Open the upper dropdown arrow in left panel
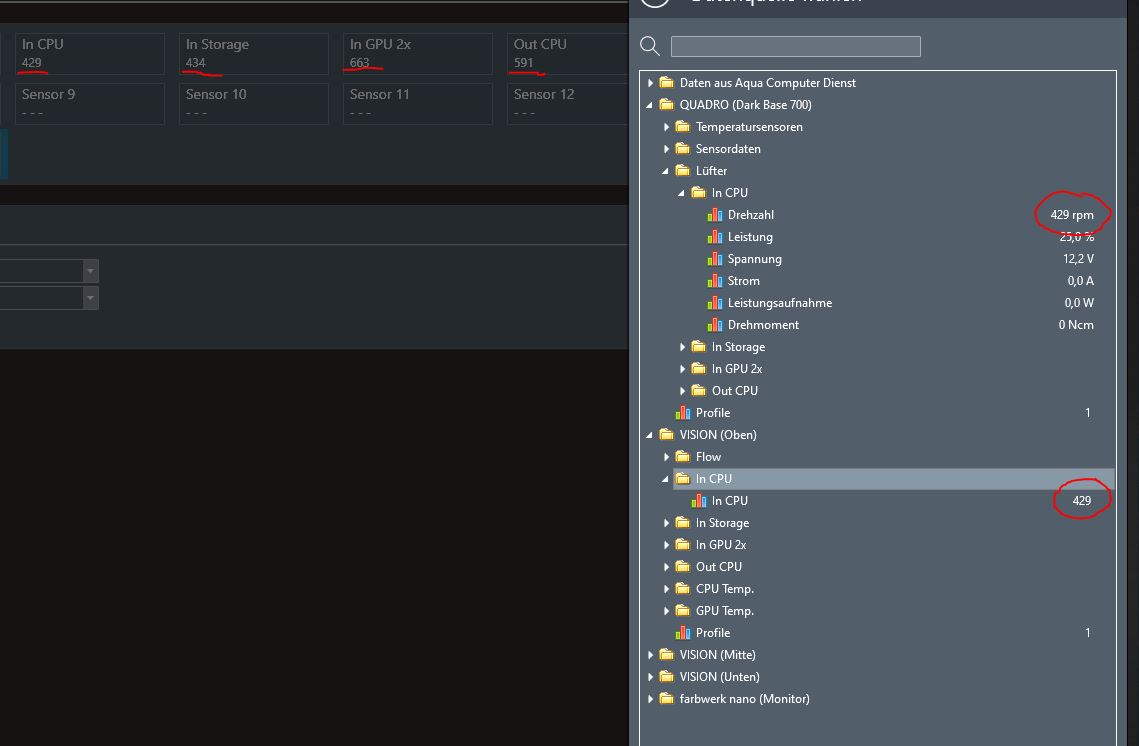The height and width of the screenshot is (746, 1139). click(x=90, y=271)
